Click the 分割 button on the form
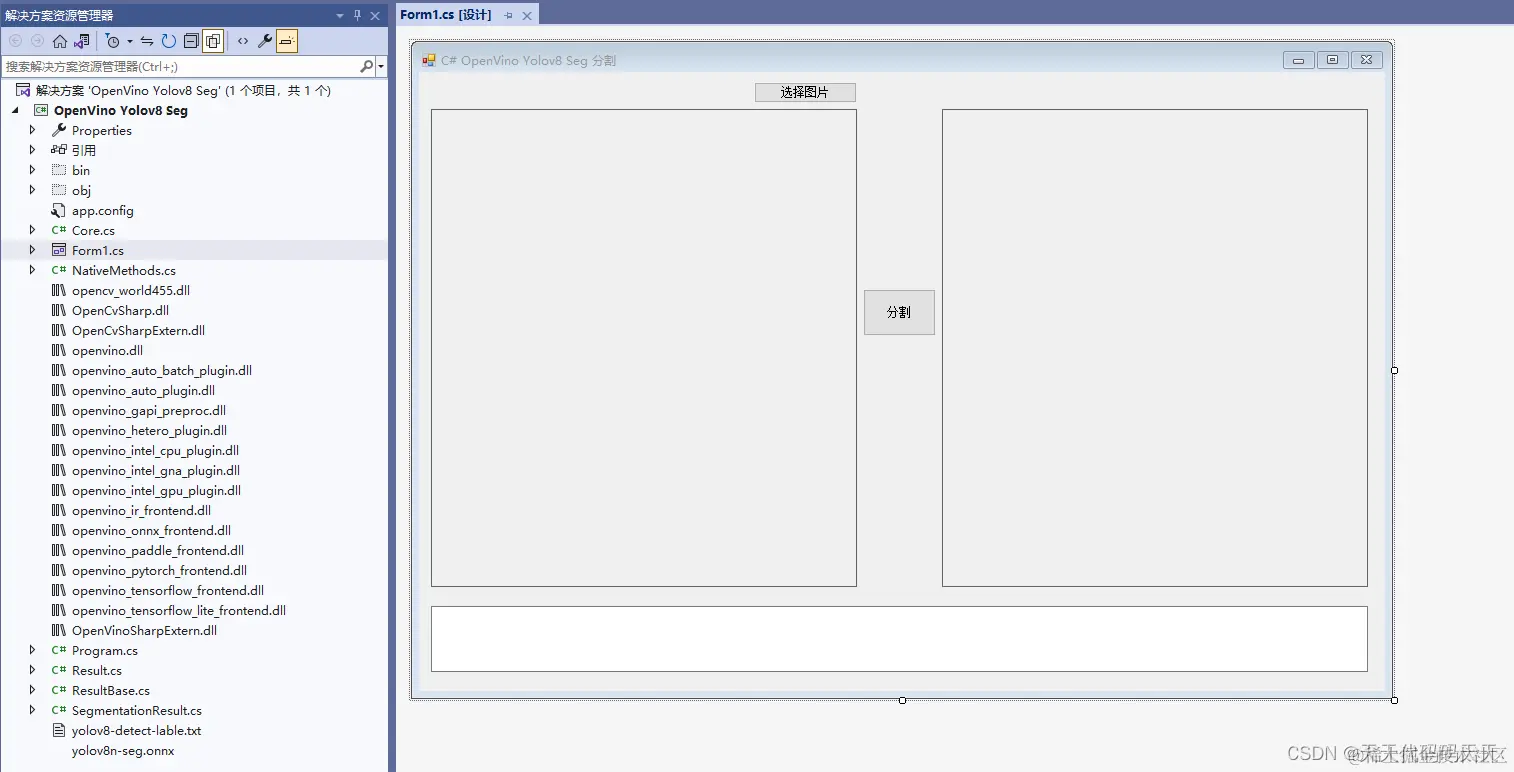Screen dimensions: 1514x772 (x=899, y=312)
